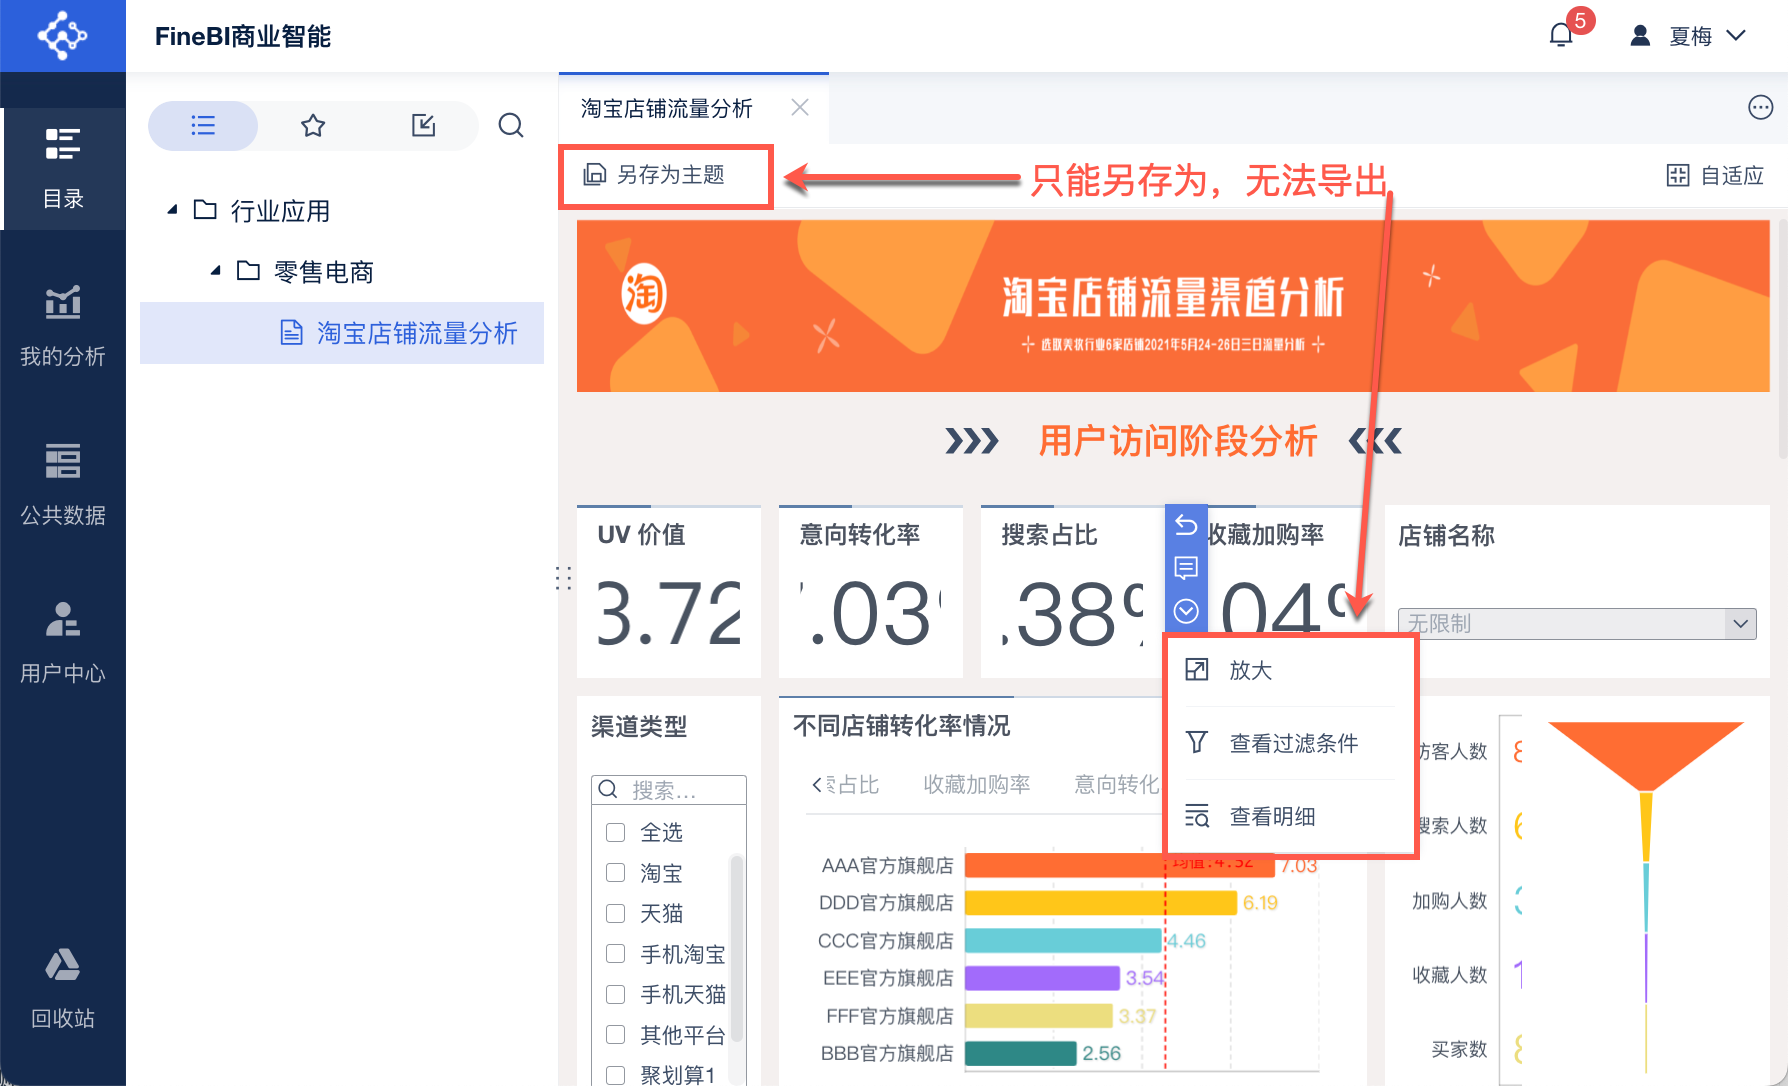Click the search magnifier in directory panel
Viewport: 1788px width, 1086px height.
tap(511, 126)
